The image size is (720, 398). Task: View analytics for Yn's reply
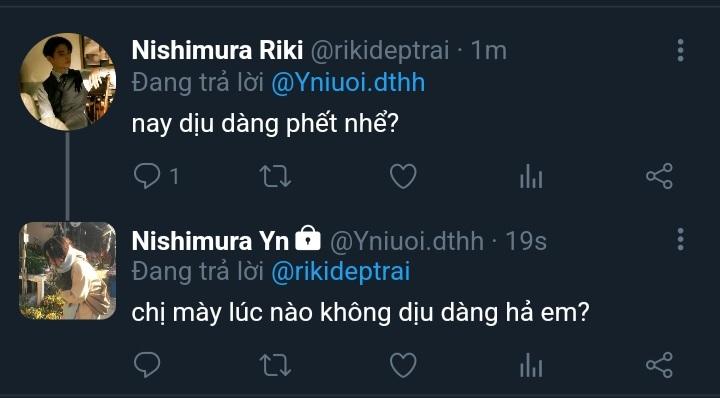[x=531, y=365]
